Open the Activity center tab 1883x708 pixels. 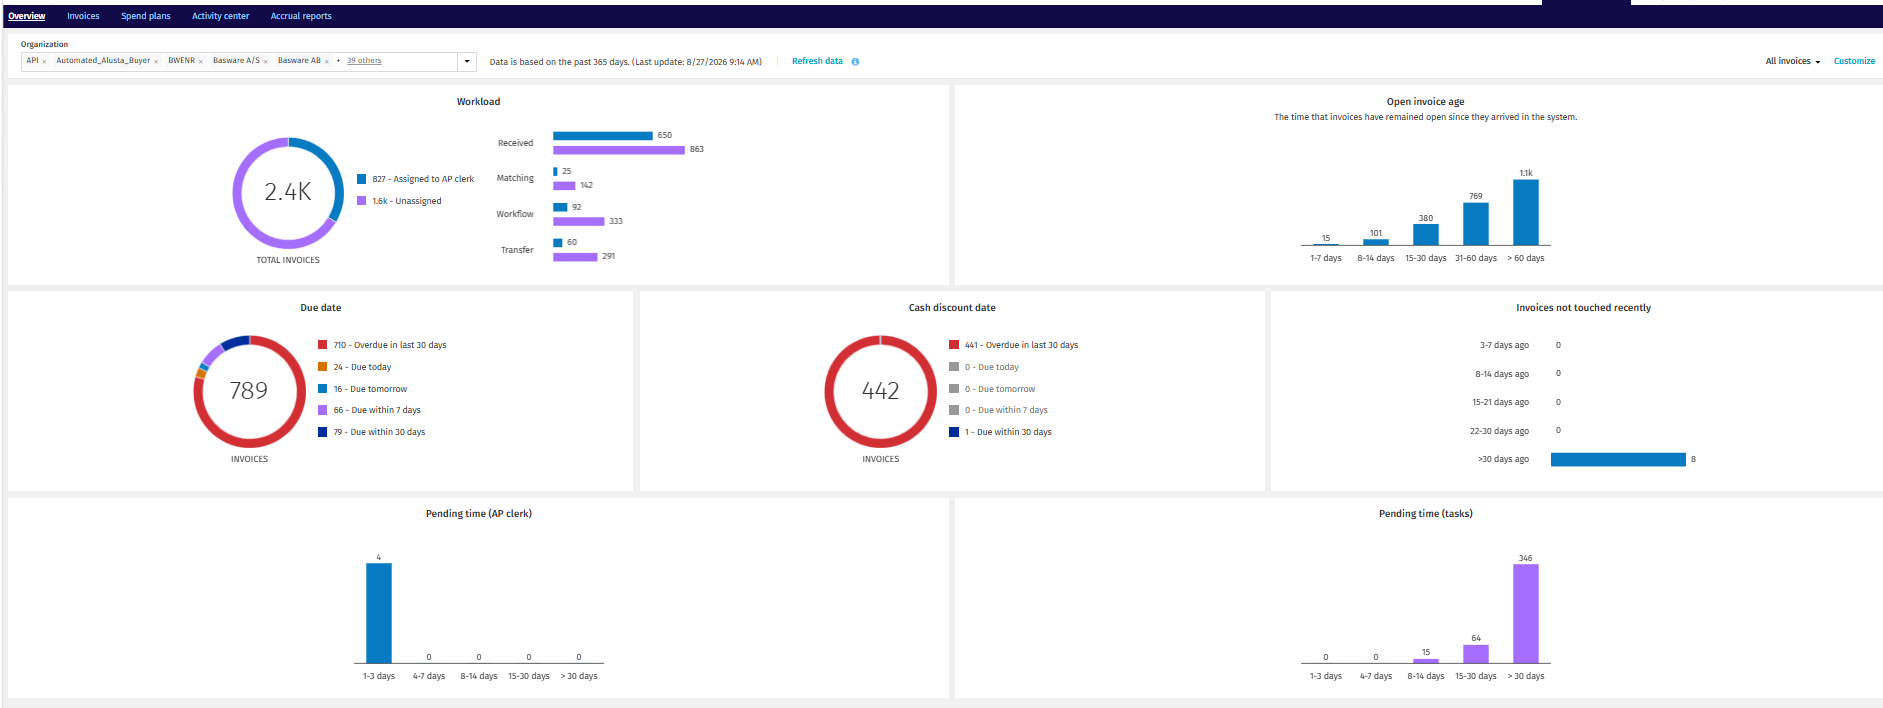(x=221, y=16)
